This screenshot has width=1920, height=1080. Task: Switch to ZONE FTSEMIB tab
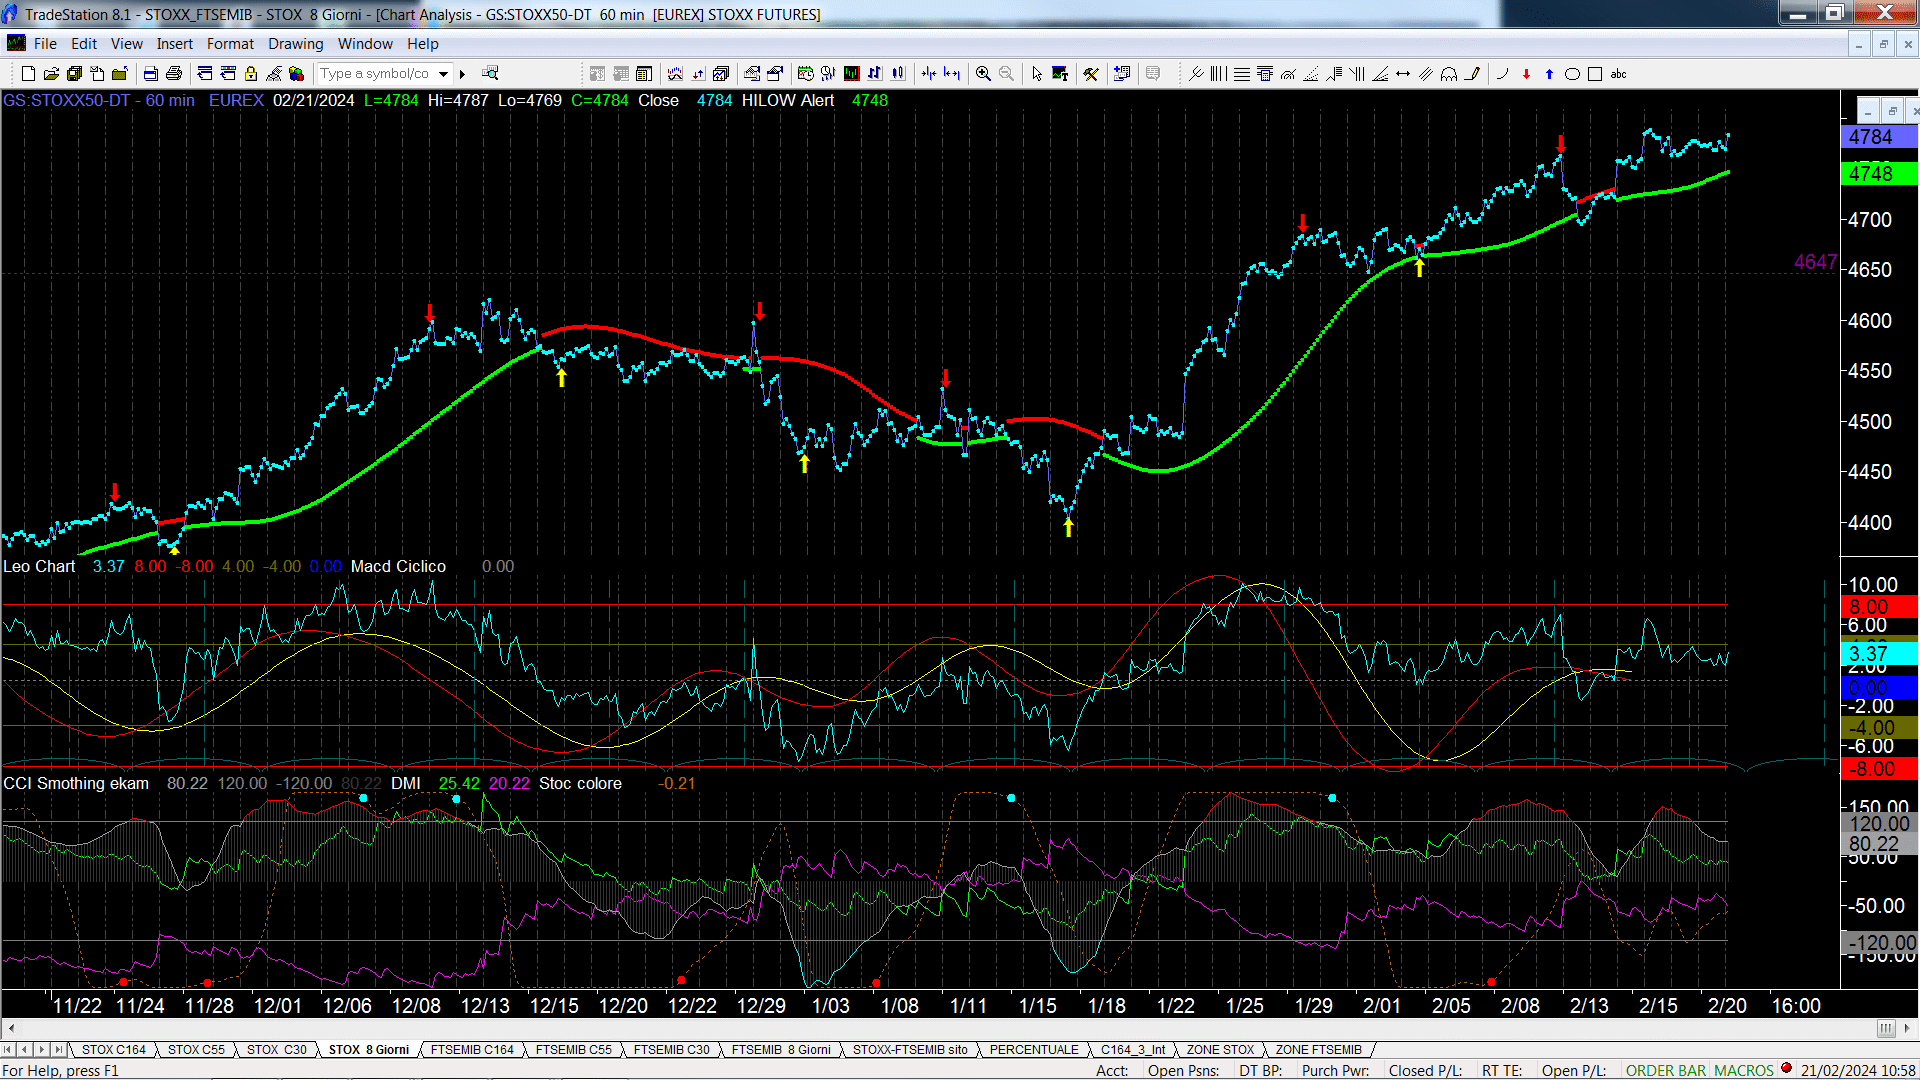[1318, 1050]
